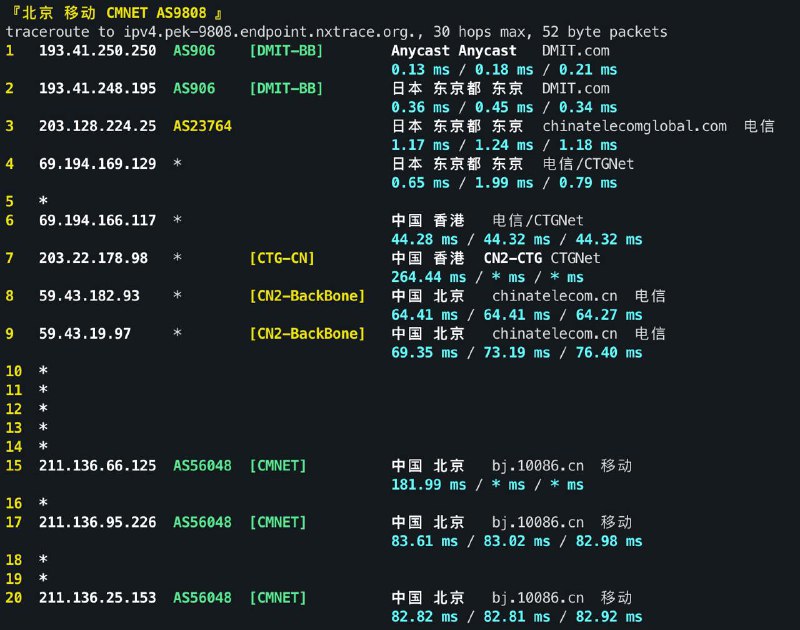This screenshot has height=630, width=800.
Task: Click the AS23764 label
Action: 203,127
